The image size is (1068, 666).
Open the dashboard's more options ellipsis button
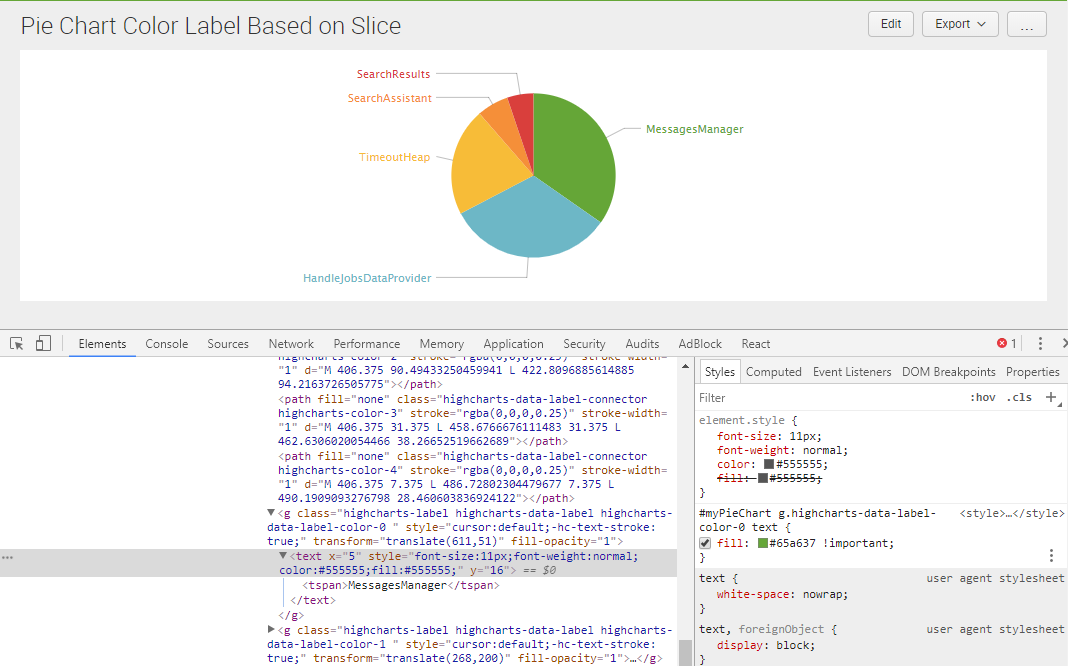point(1026,24)
